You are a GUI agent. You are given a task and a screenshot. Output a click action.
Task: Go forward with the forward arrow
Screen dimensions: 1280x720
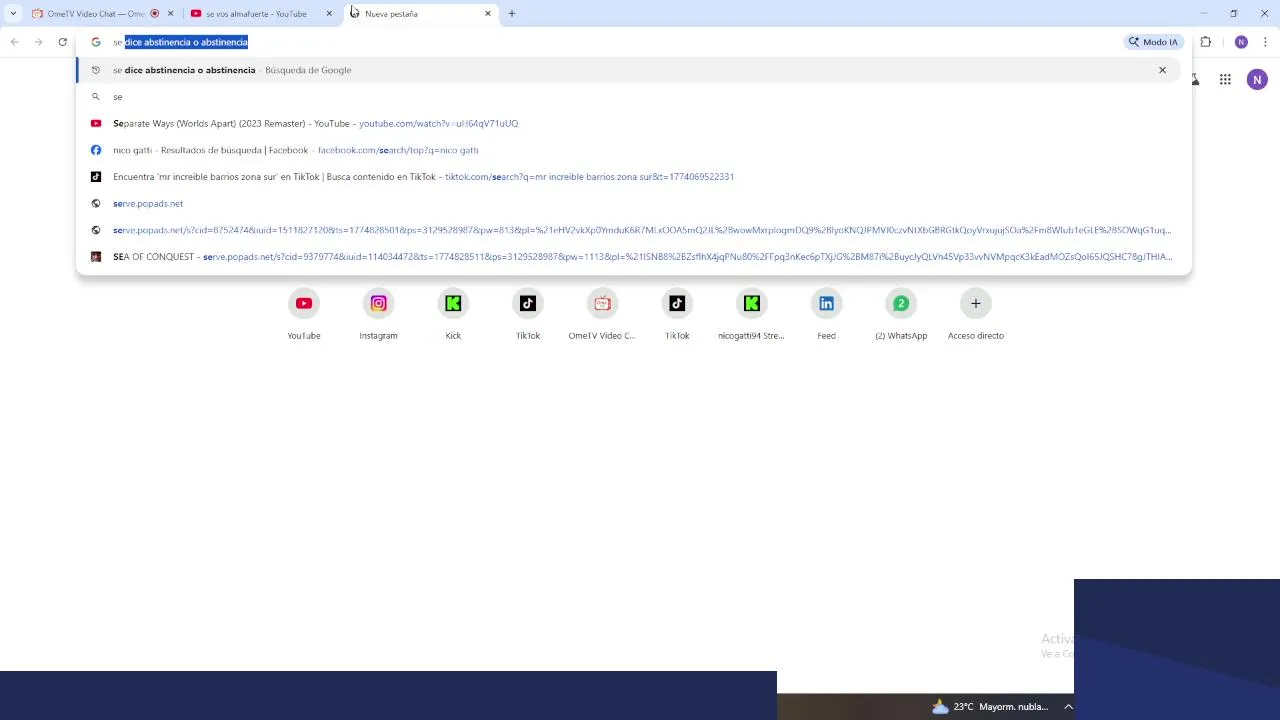click(38, 42)
